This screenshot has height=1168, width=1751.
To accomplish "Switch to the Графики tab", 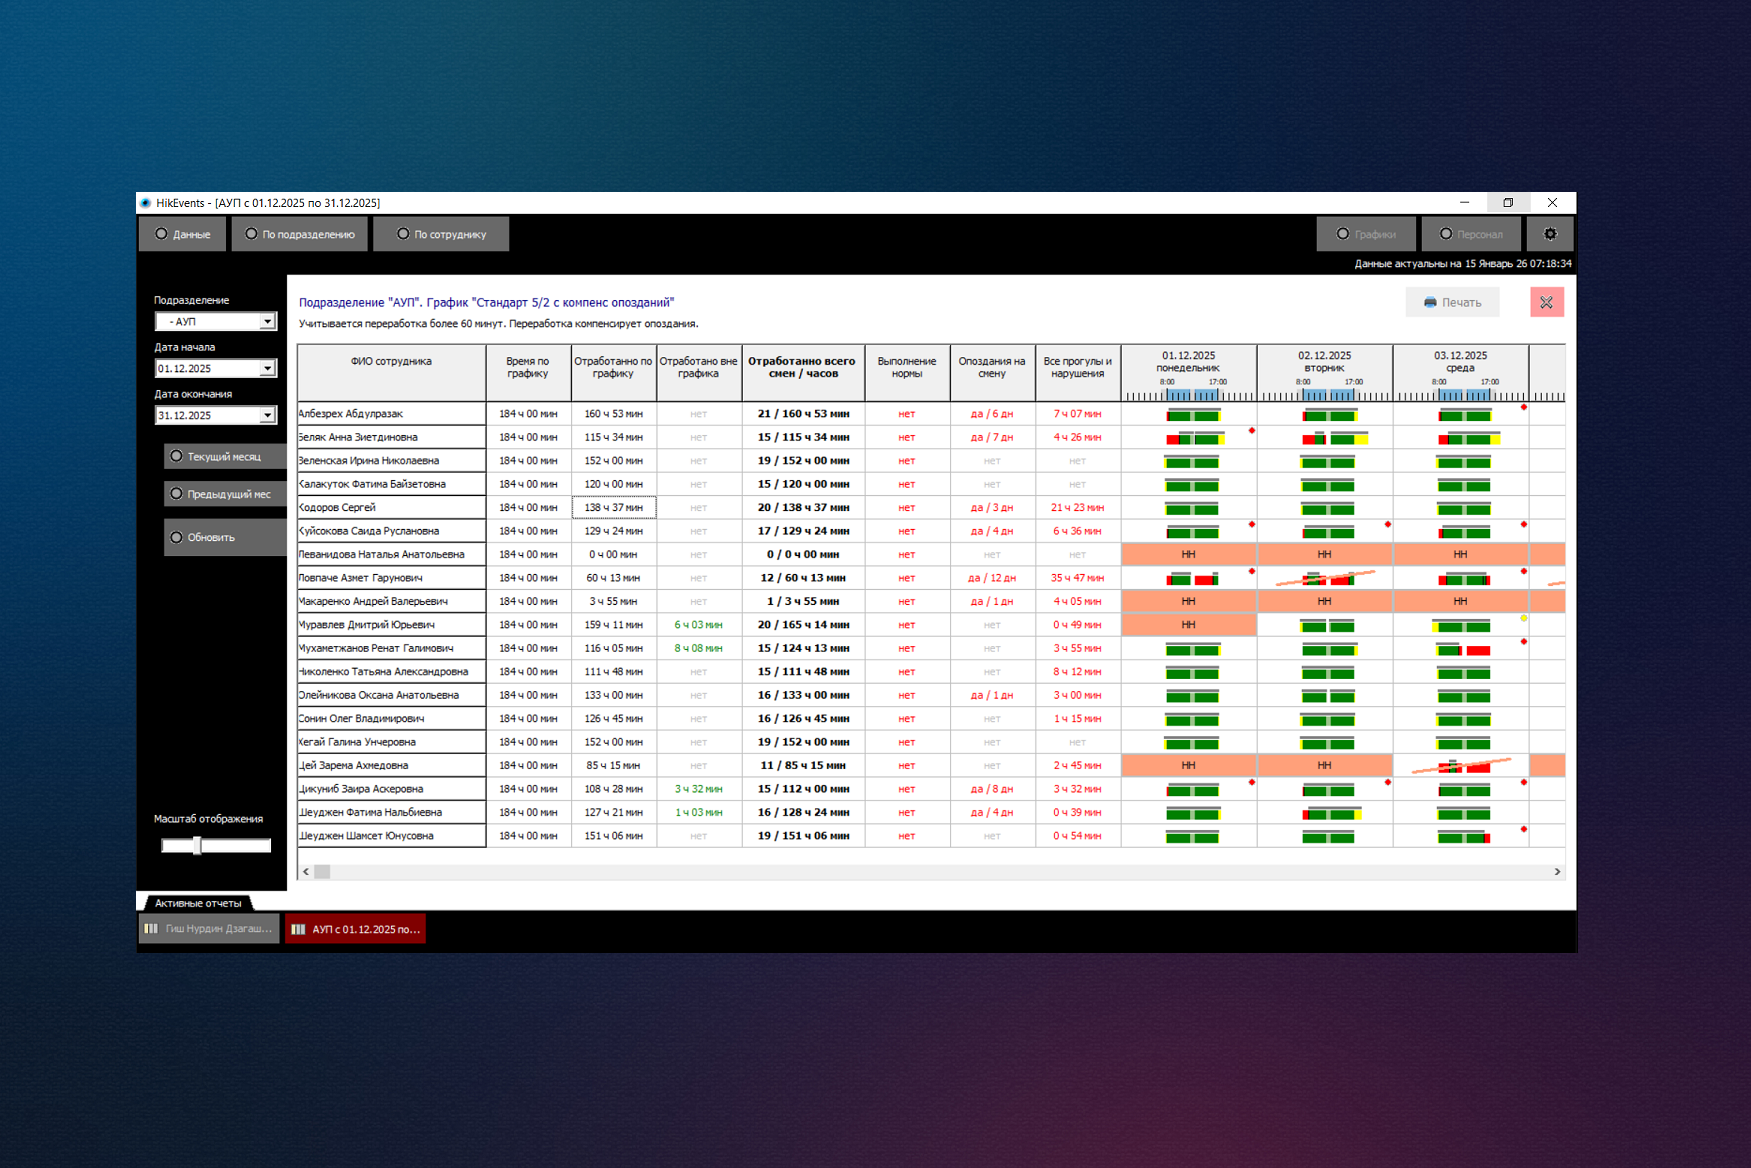I will coord(1366,234).
